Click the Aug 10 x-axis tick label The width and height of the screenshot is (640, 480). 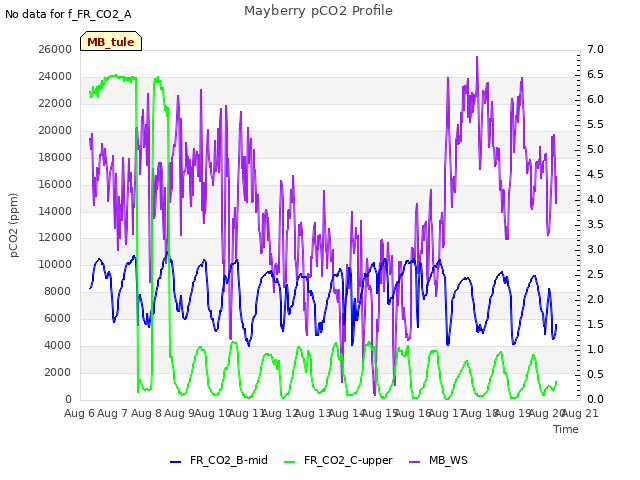213,413
